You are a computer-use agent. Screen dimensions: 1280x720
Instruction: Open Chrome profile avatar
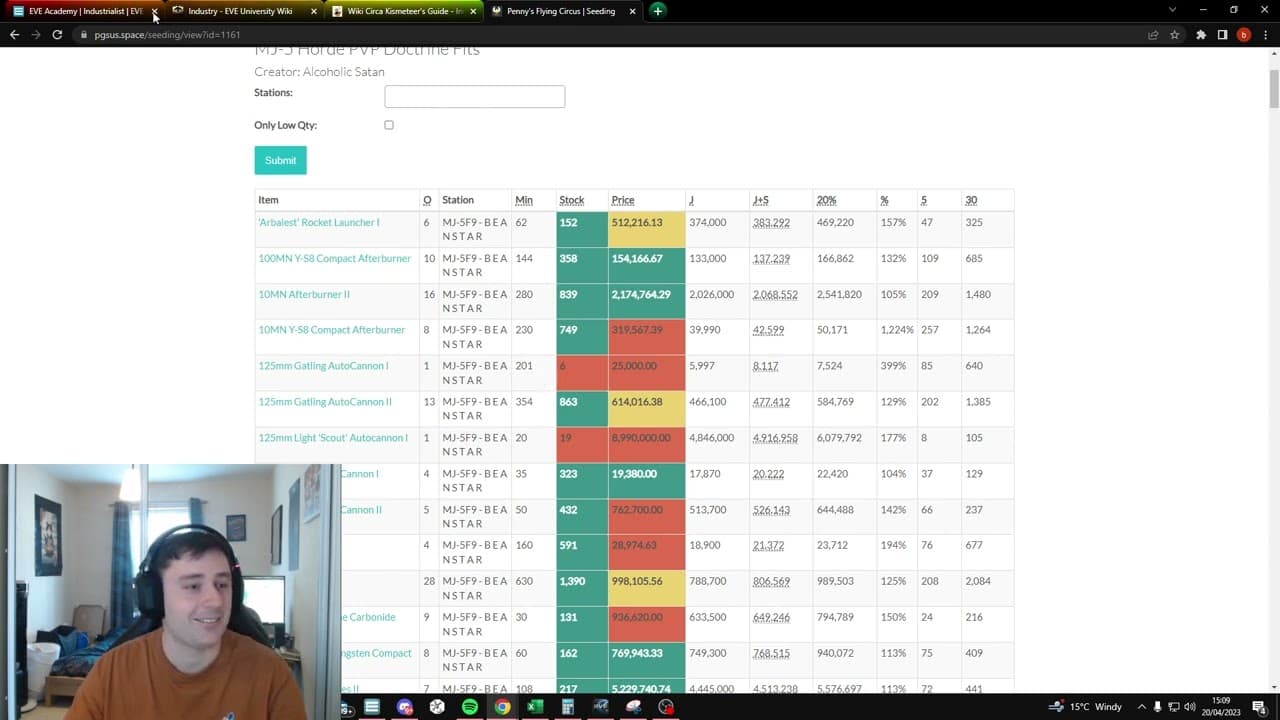[1244, 35]
